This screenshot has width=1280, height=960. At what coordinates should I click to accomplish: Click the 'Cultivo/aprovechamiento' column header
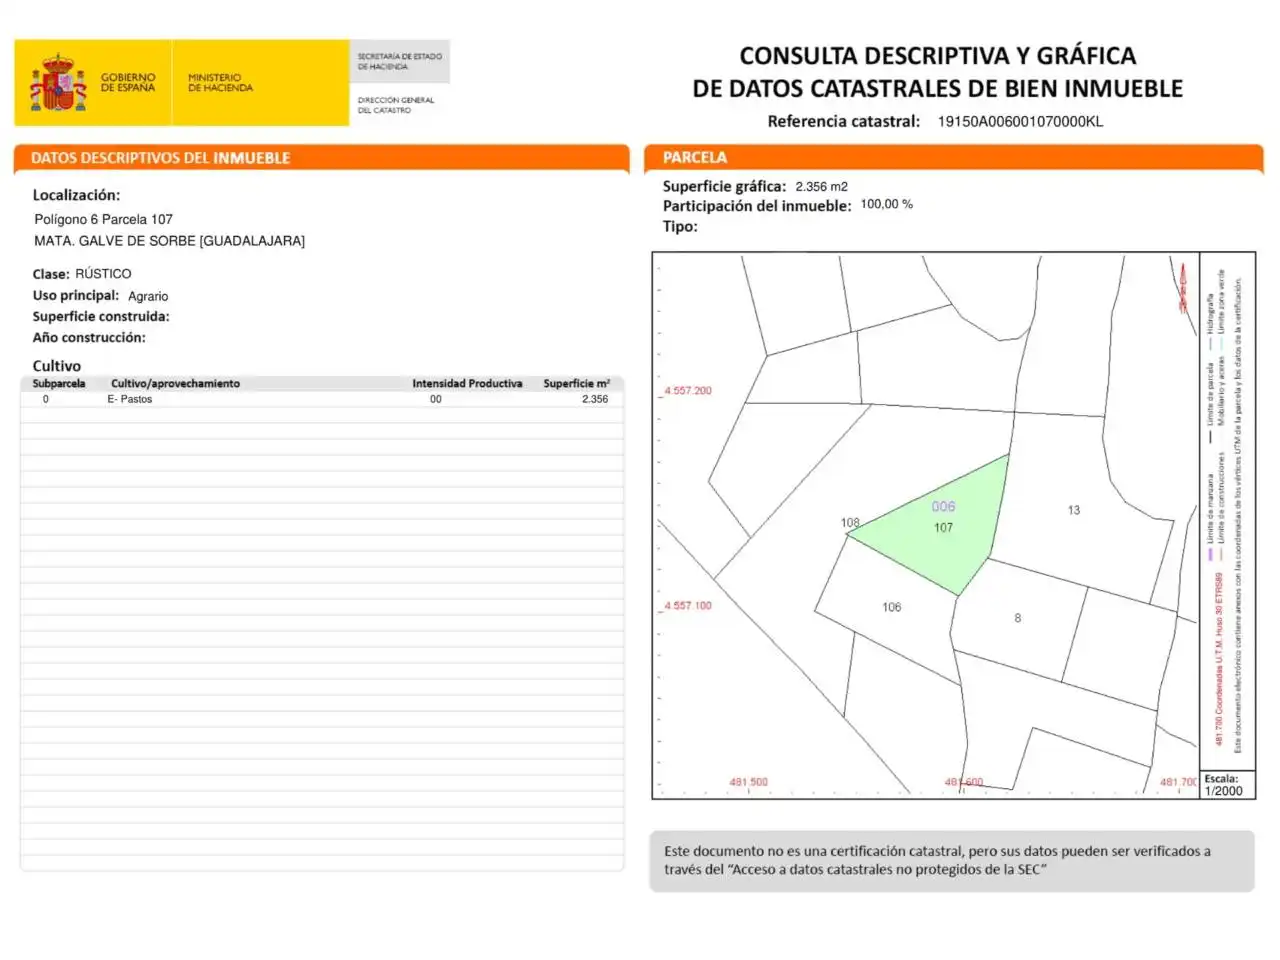175,383
